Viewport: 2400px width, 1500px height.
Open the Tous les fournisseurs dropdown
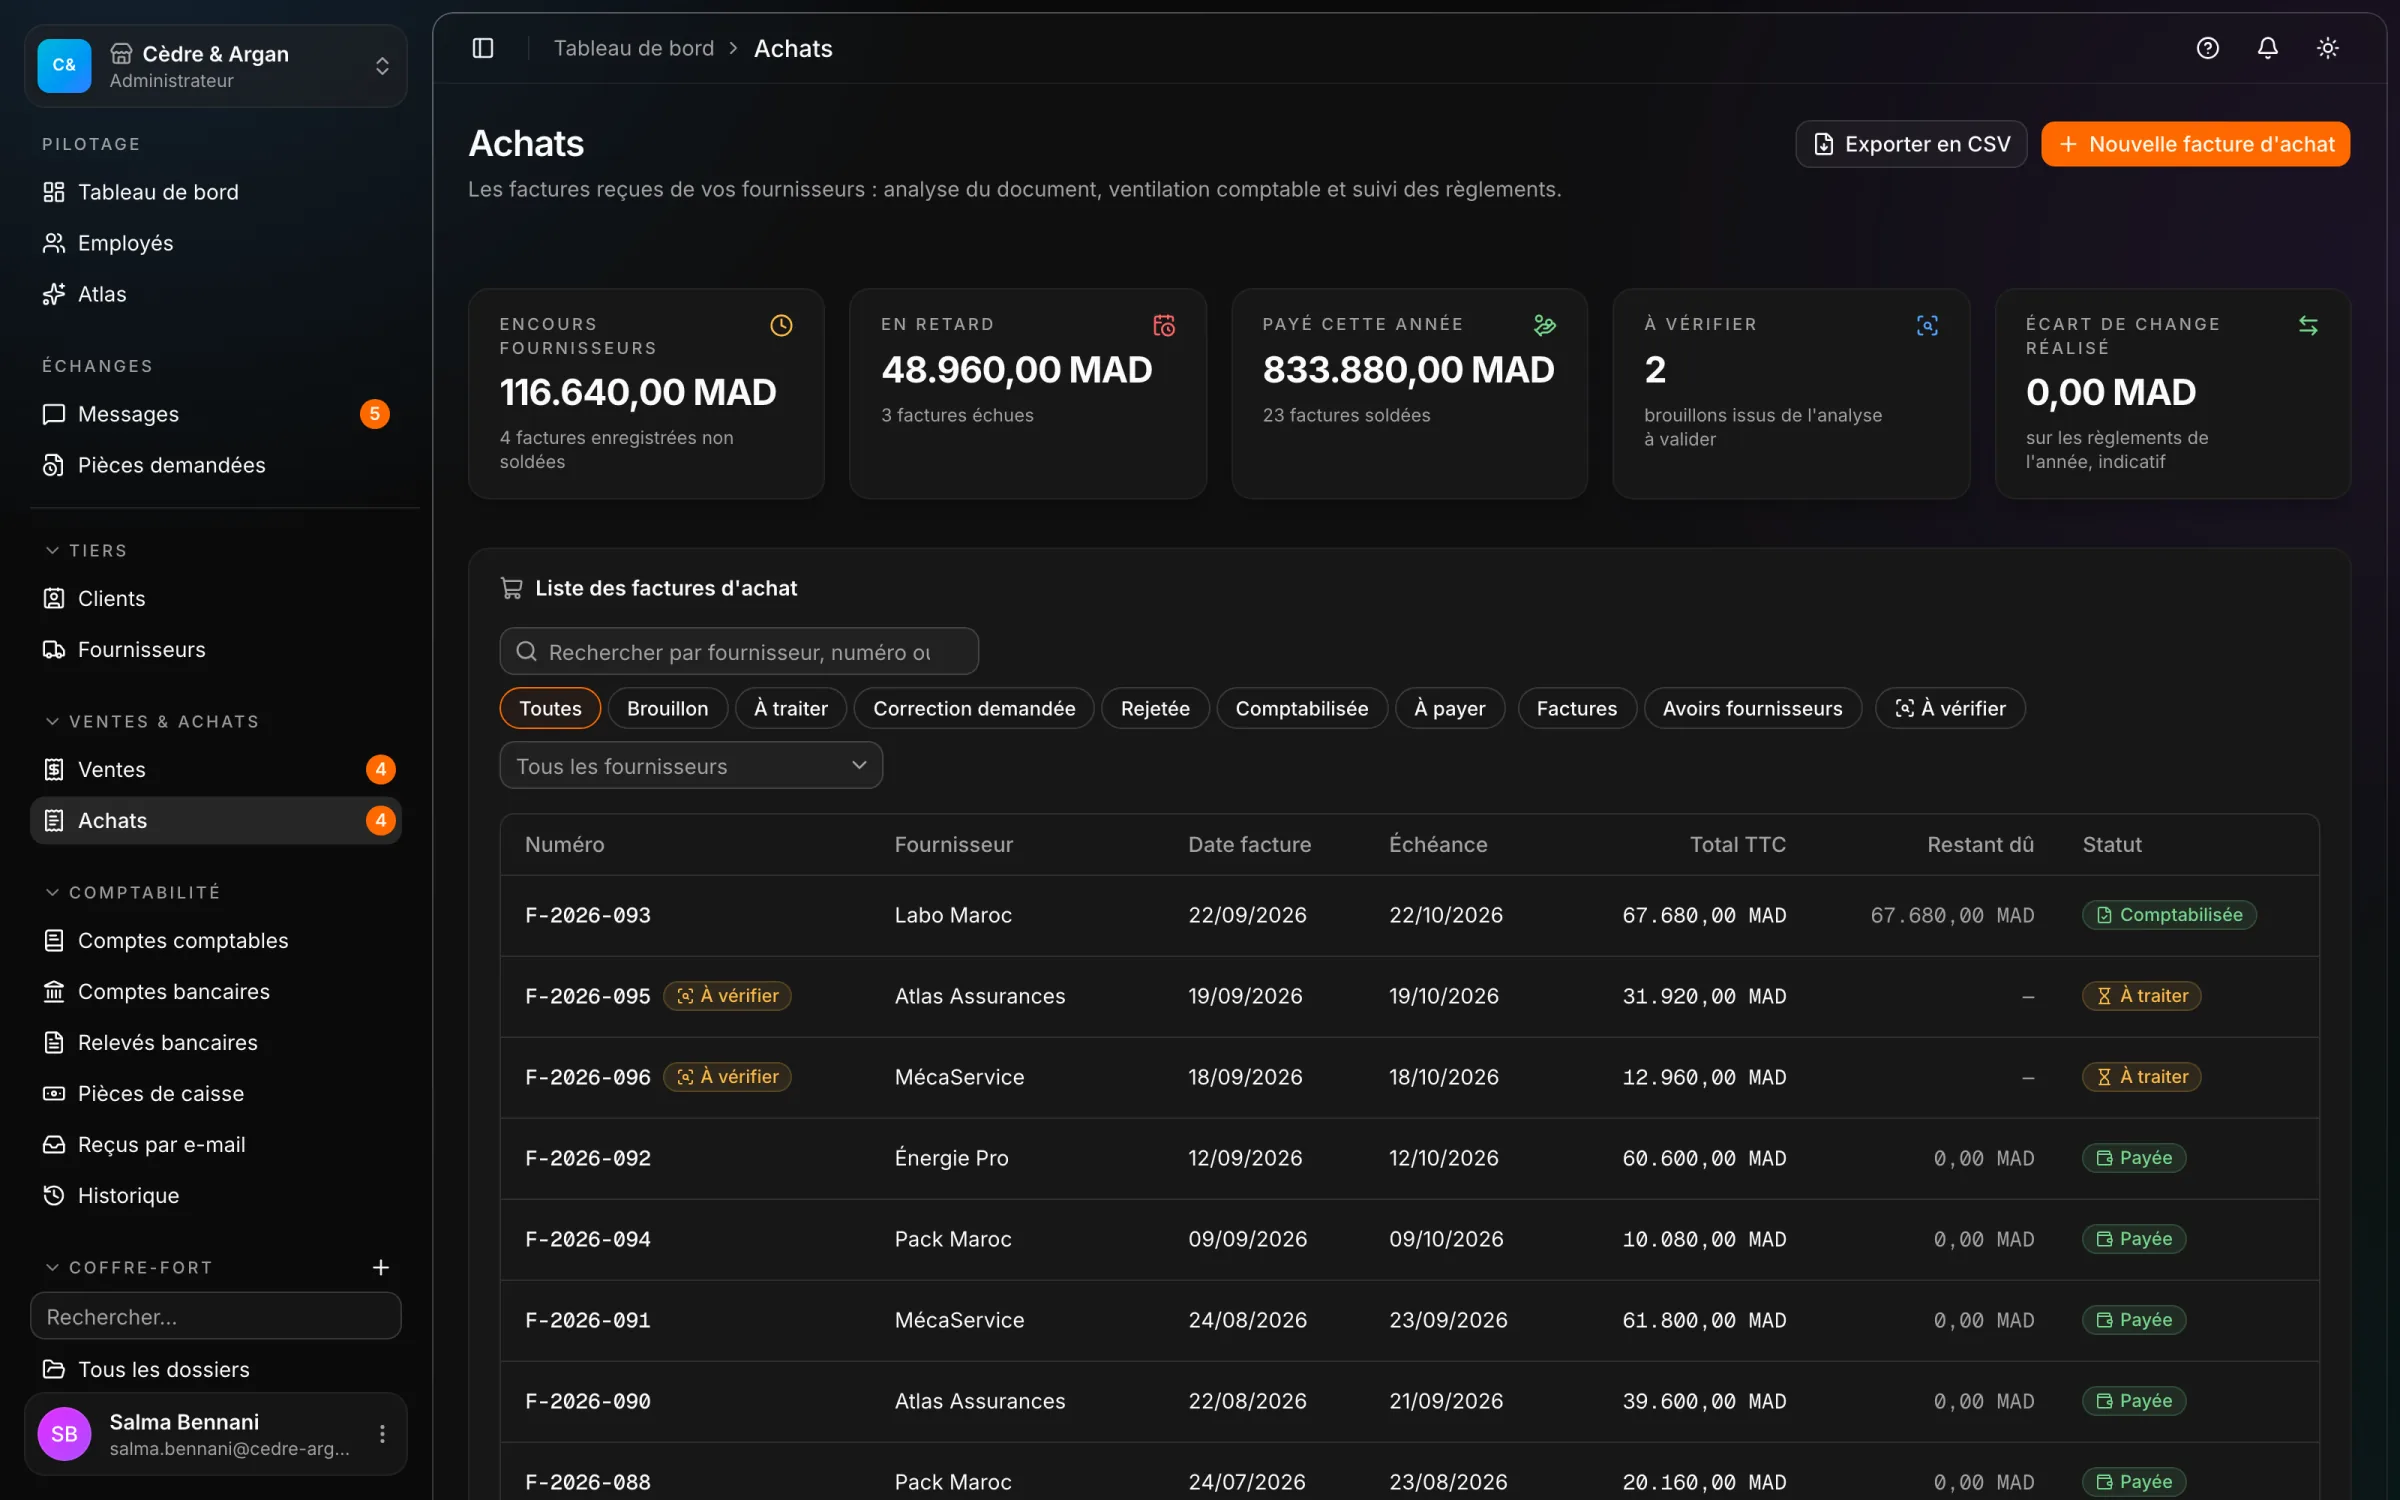691,766
